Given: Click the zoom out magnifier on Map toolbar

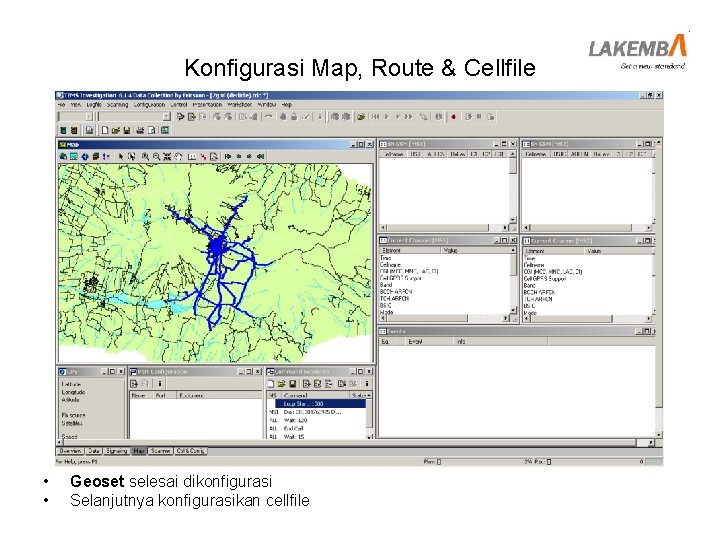Looking at the screenshot, I should coord(155,156).
